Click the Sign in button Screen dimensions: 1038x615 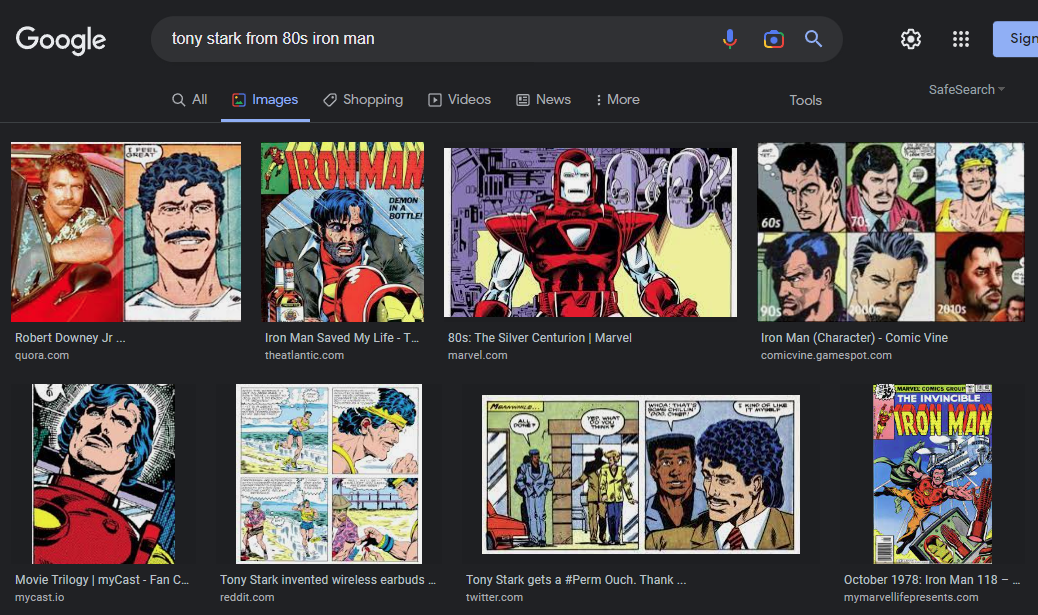(1015, 39)
